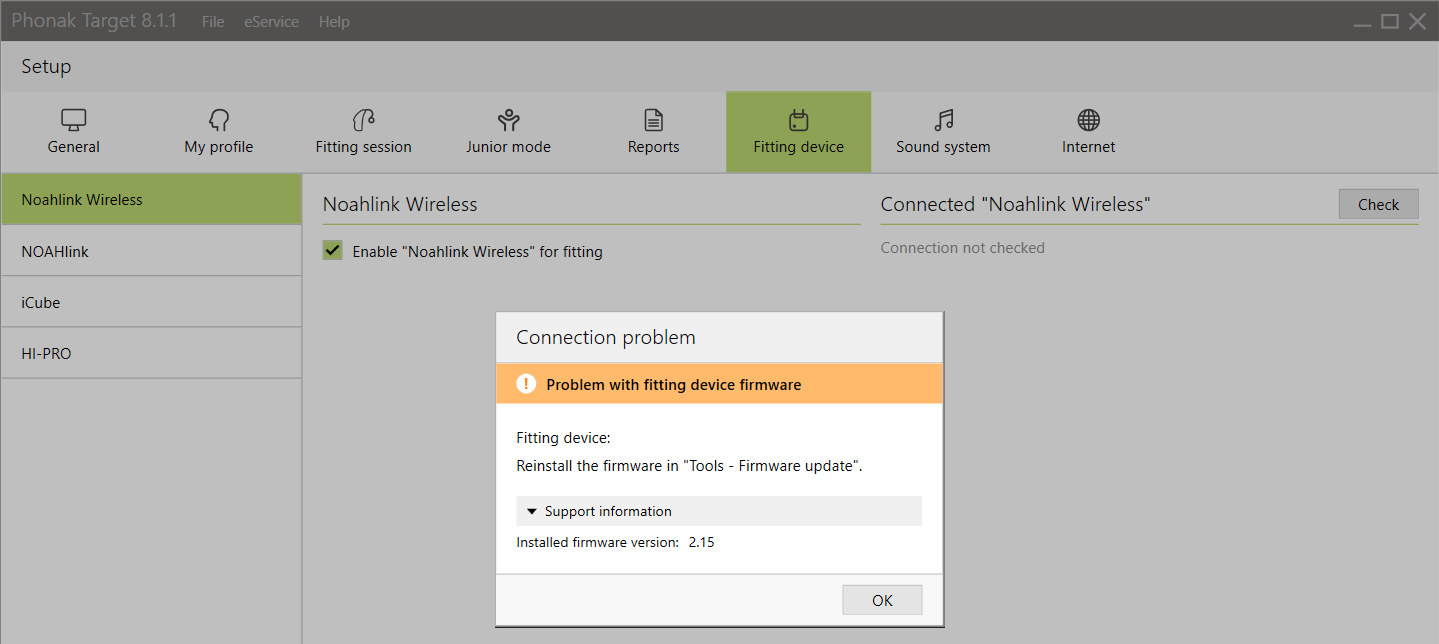Open the File menu
Image resolution: width=1439 pixels, height=644 pixels.
[x=213, y=21]
